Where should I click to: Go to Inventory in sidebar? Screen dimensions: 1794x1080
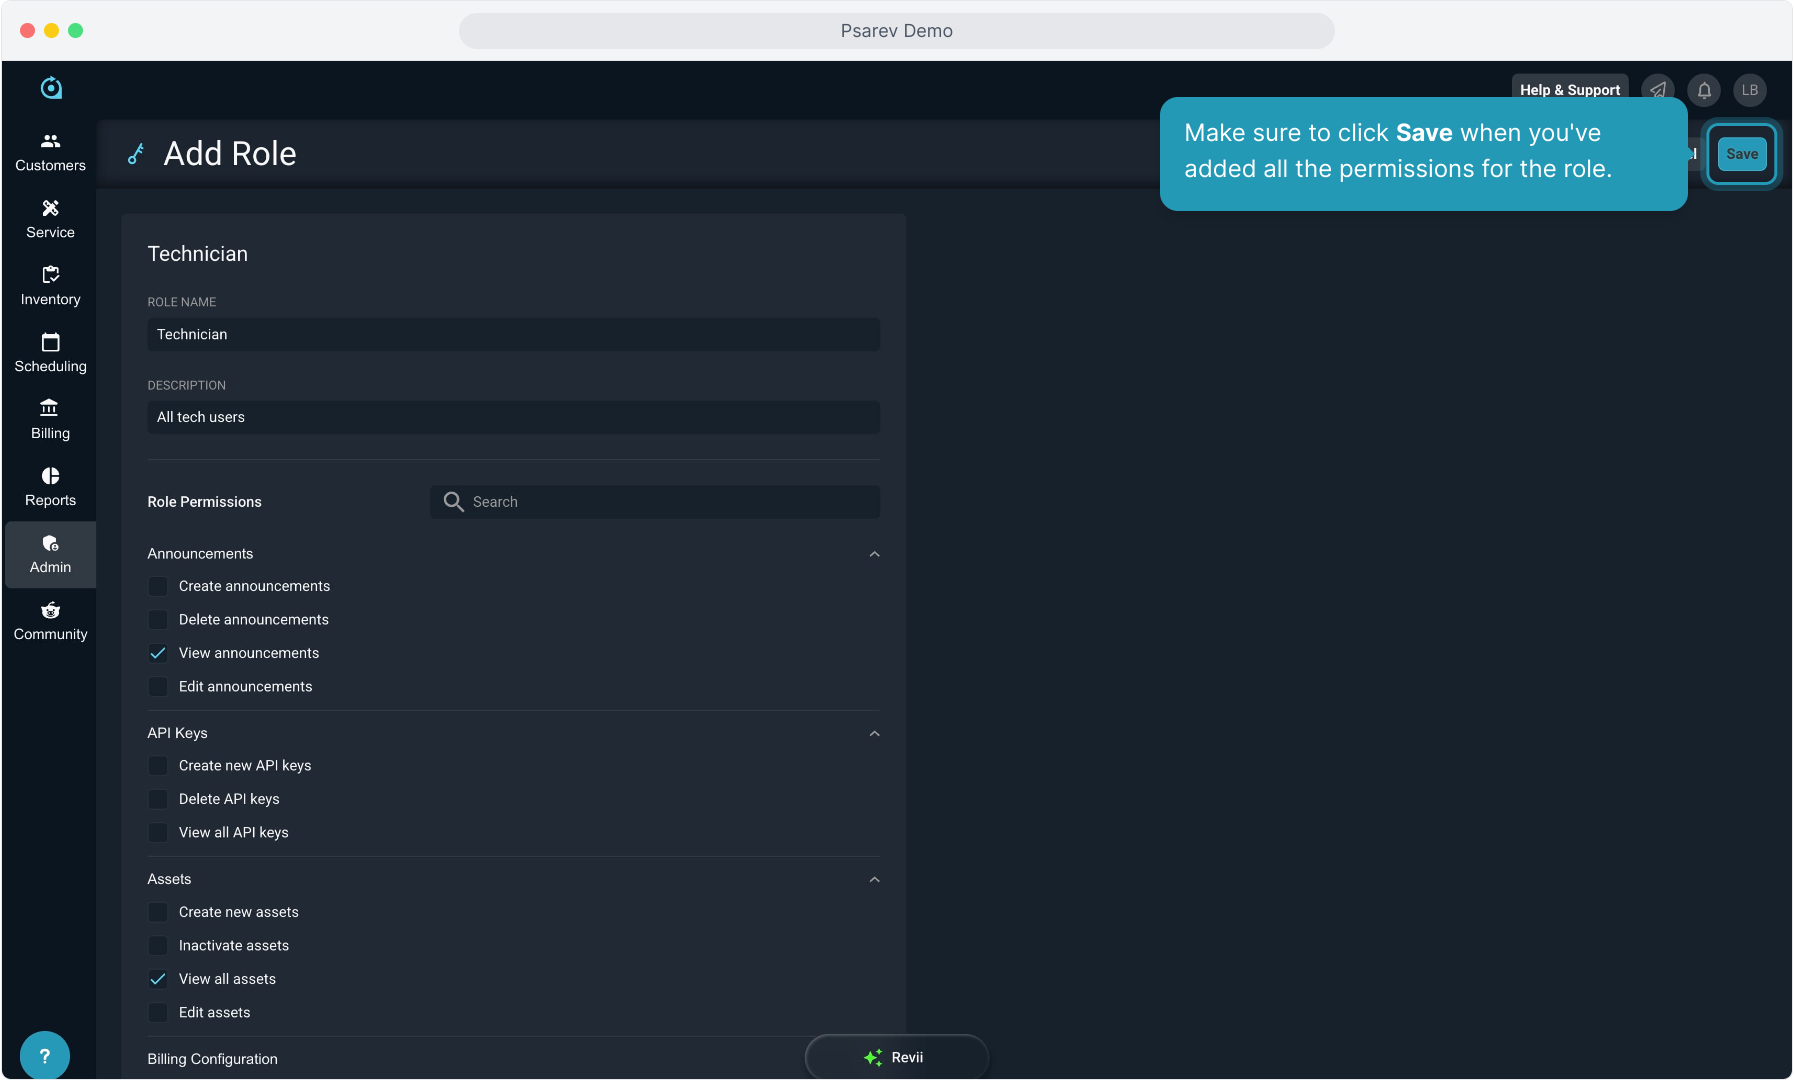click(x=50, y=286)
